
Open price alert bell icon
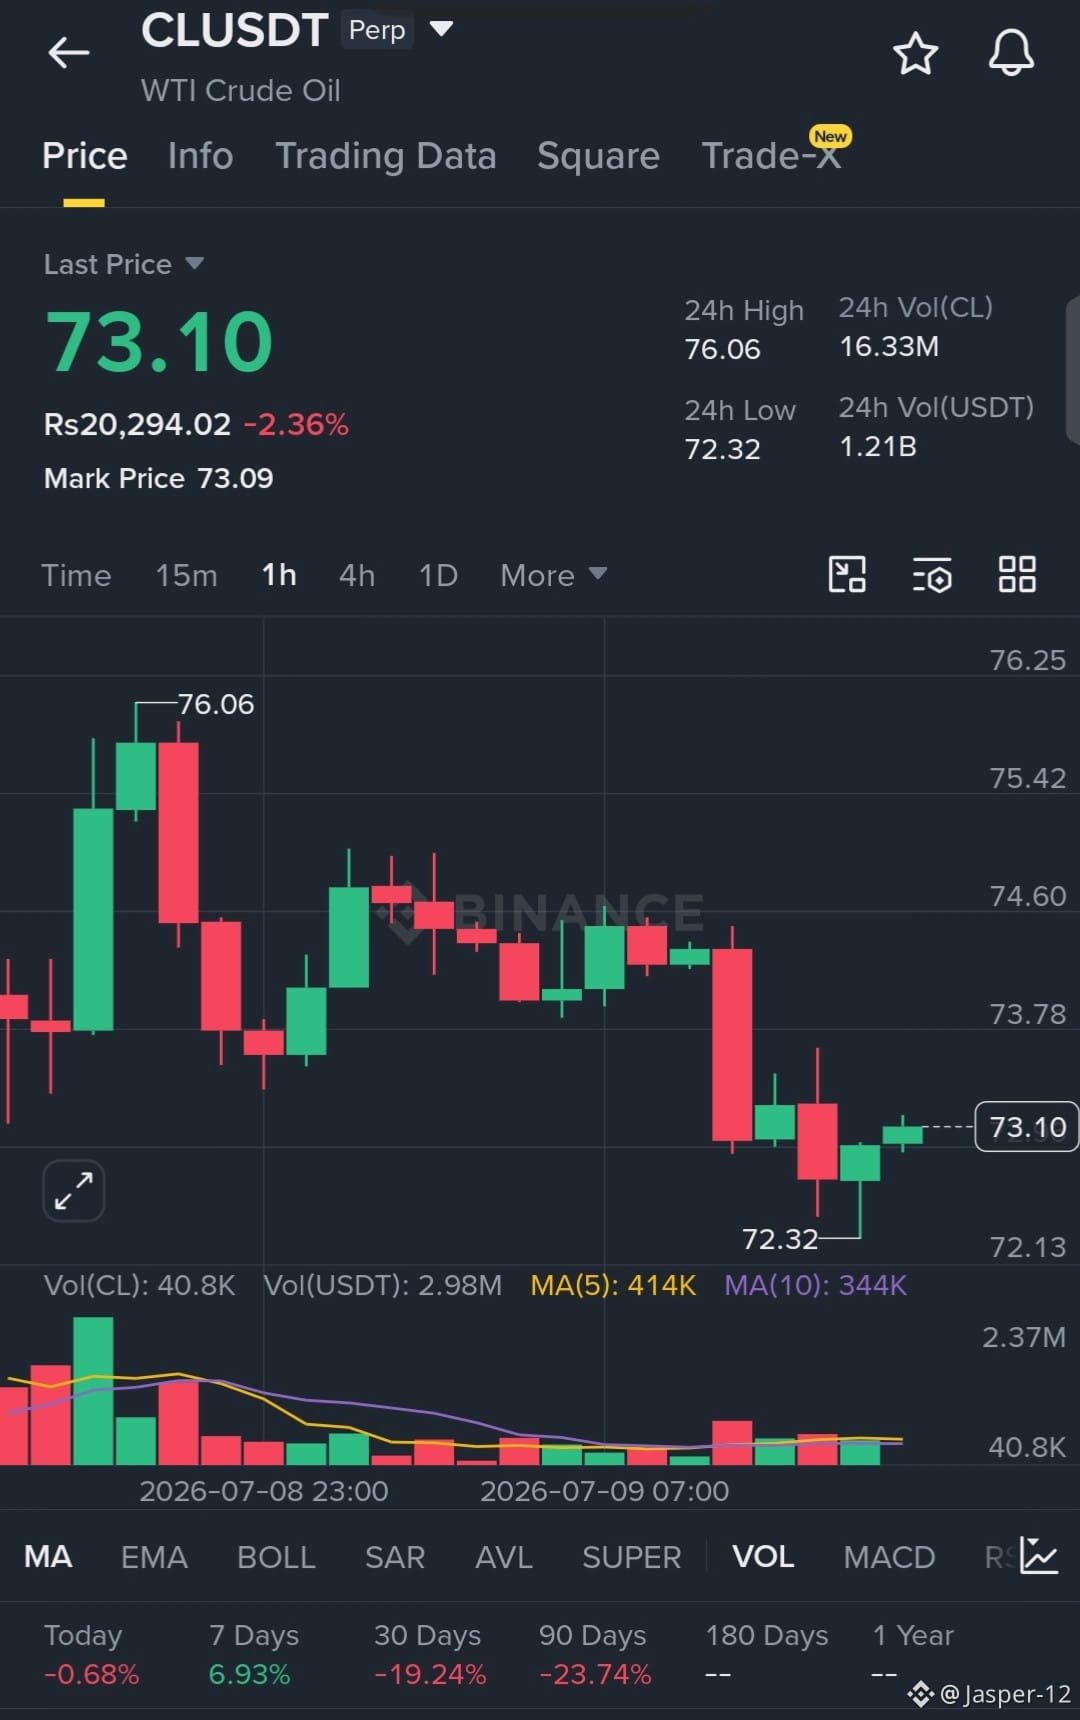point(1011,52)
